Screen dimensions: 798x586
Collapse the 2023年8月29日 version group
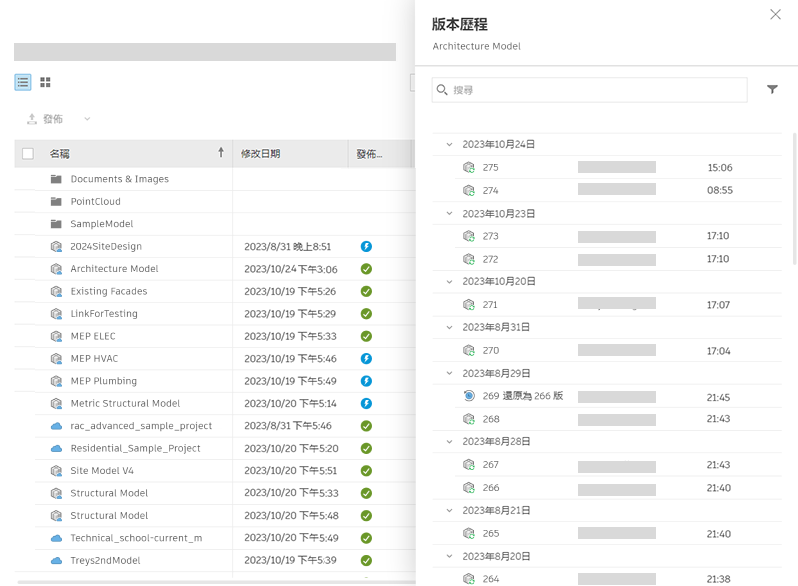click(449, 373)
